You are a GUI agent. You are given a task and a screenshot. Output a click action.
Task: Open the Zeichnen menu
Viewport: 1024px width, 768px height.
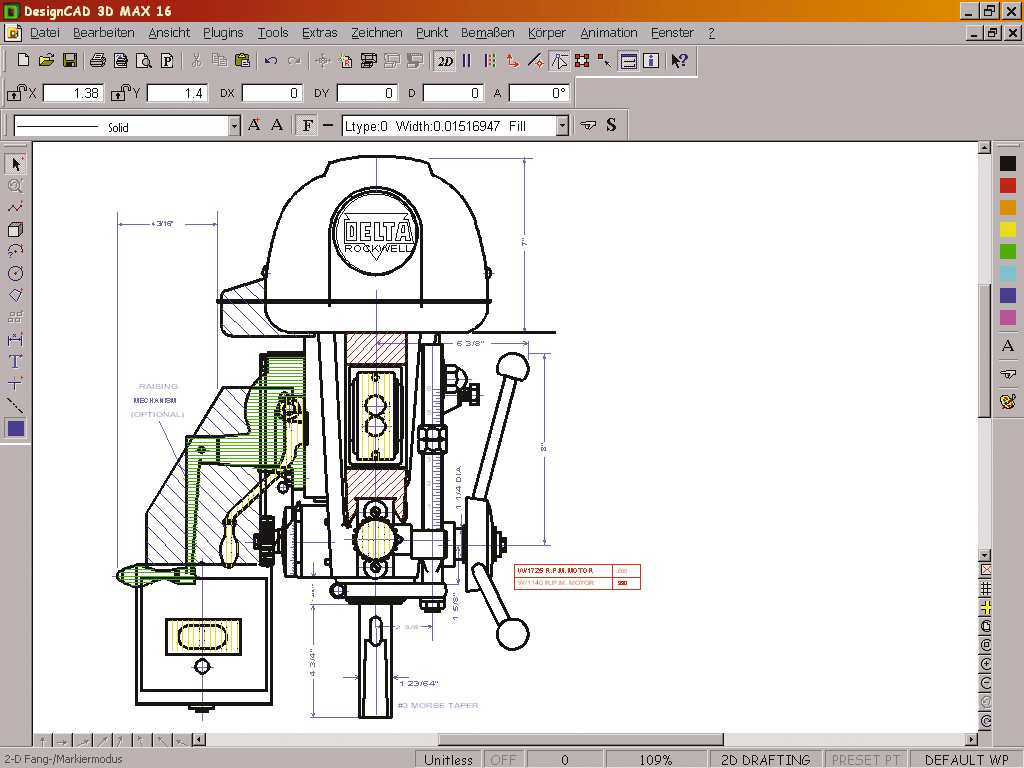click(x=377, y=32)
